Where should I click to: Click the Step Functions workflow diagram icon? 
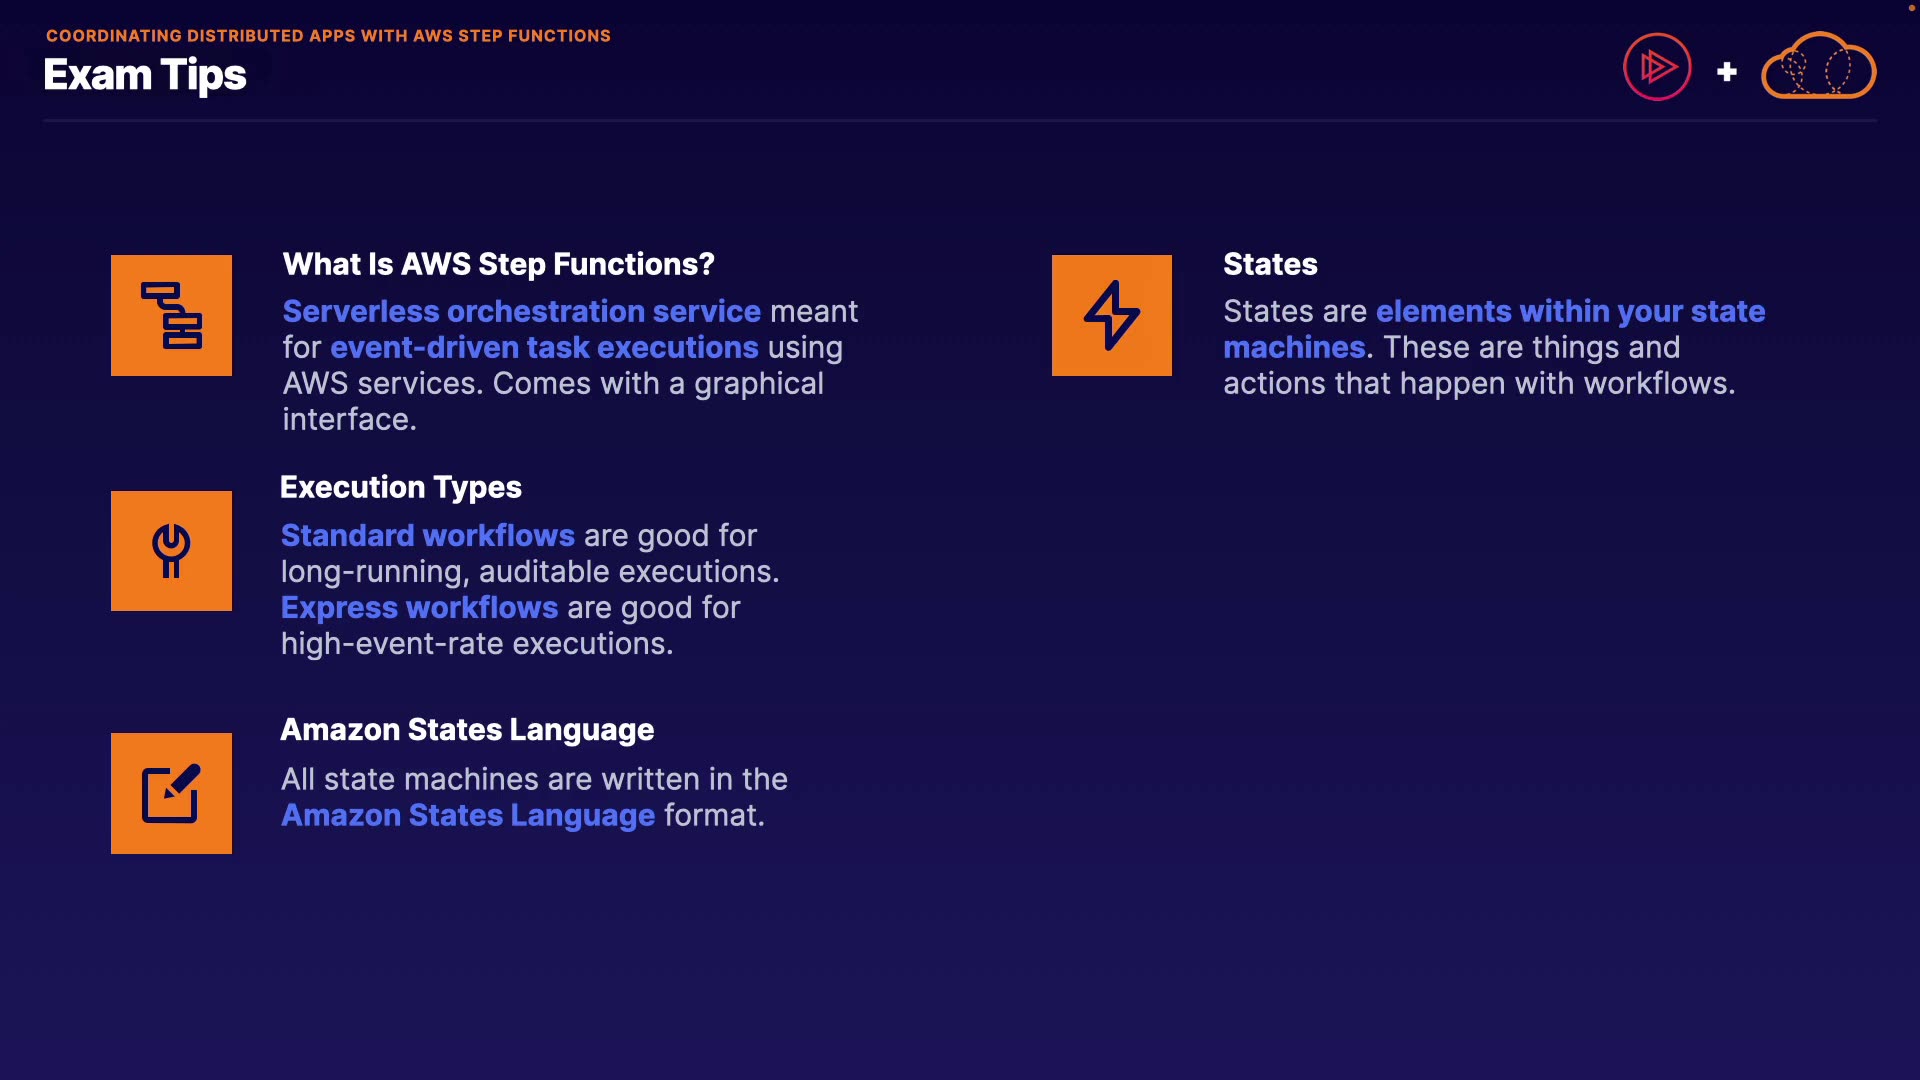[171, 315]
